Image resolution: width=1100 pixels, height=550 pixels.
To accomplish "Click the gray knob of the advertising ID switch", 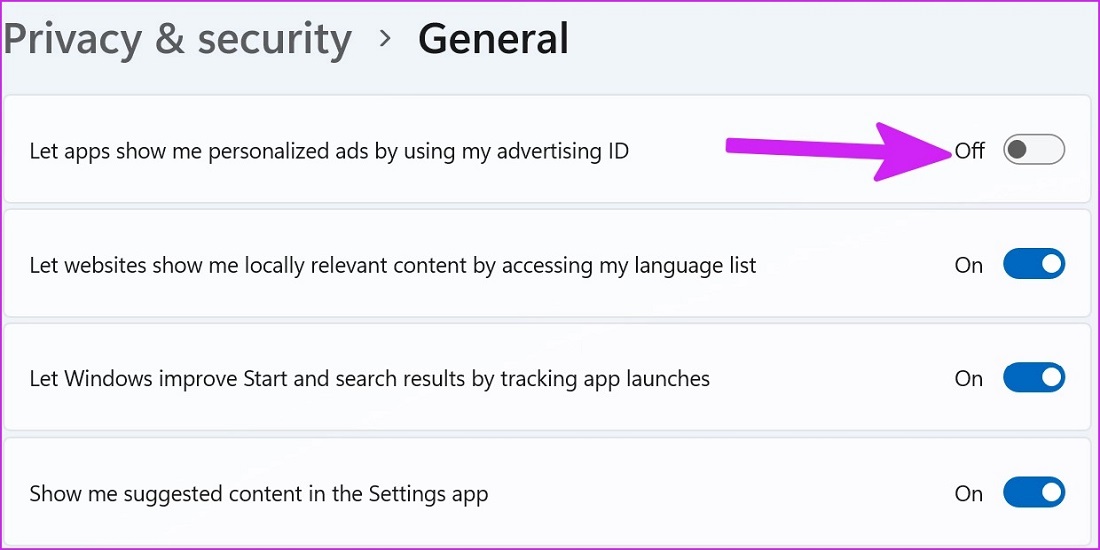I will tap(1018, 150).
